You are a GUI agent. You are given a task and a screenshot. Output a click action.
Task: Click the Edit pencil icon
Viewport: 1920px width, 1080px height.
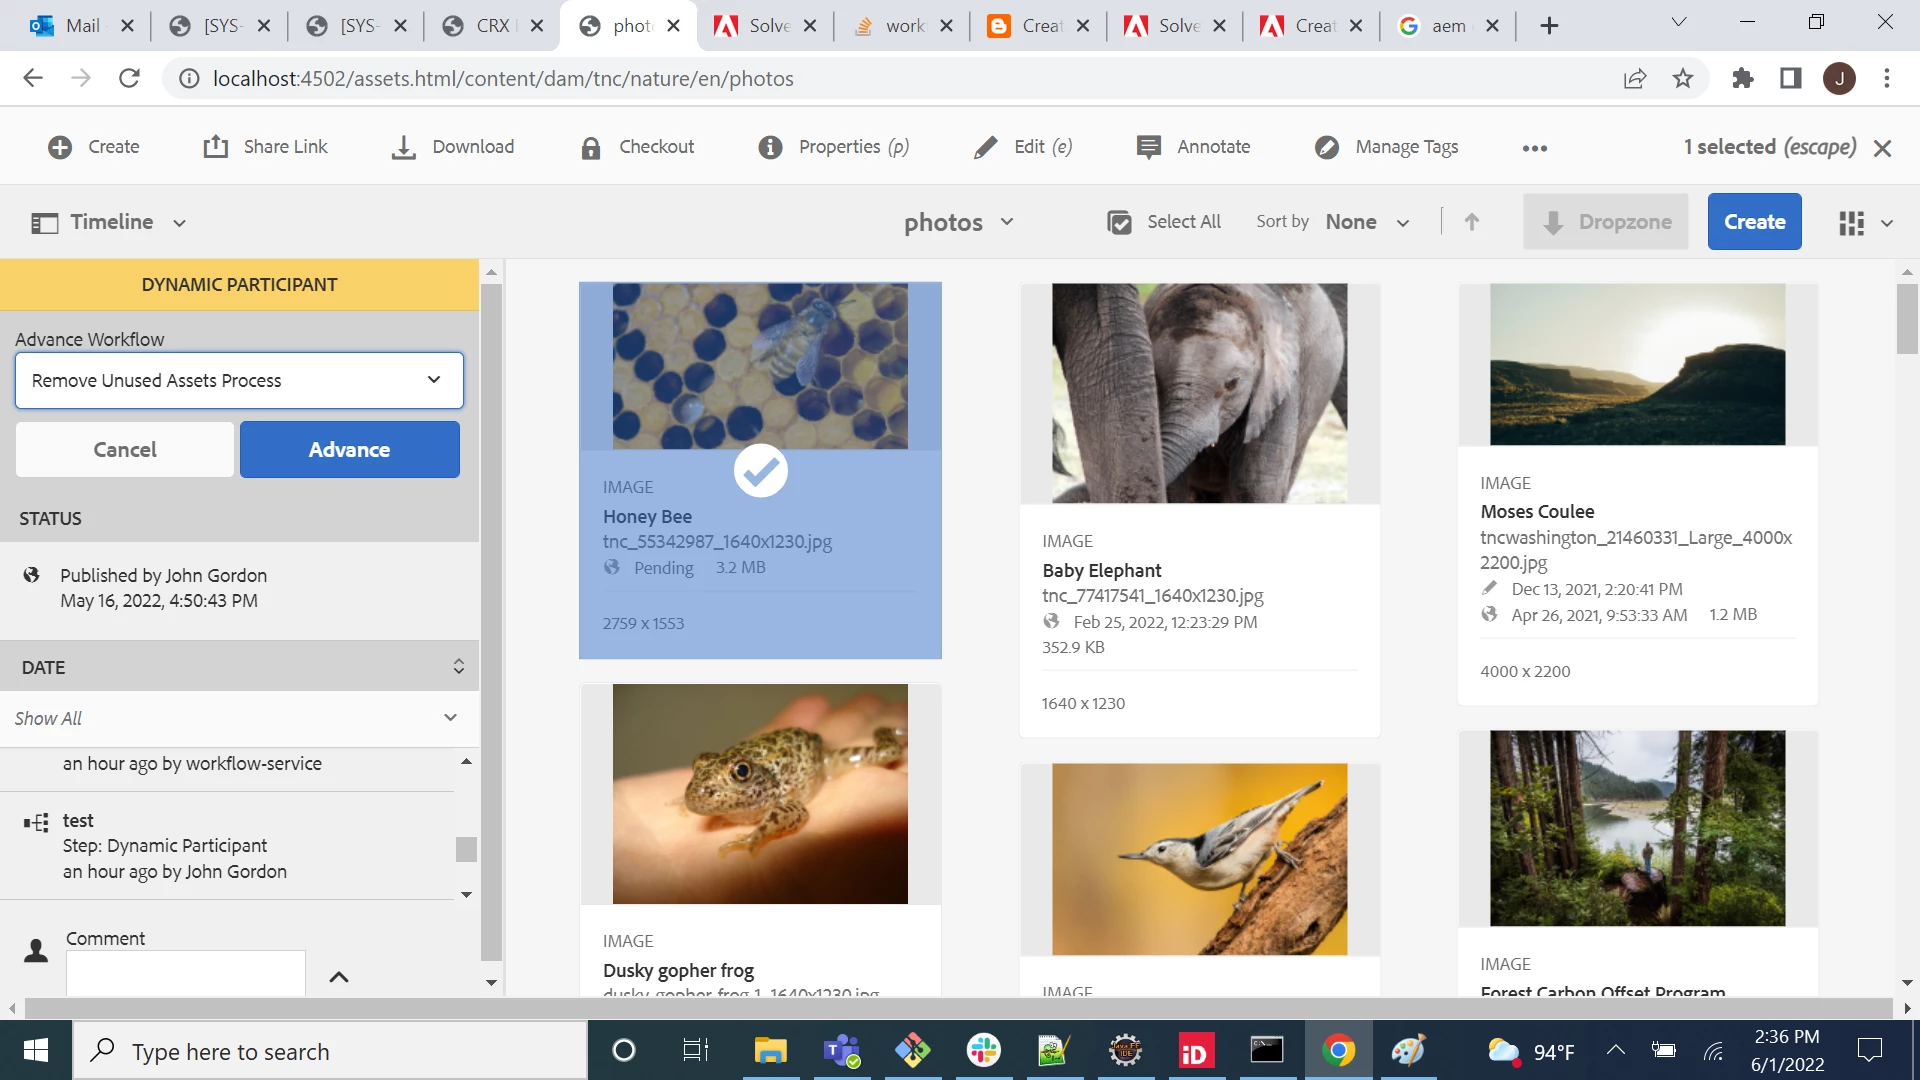click(986, 147)
